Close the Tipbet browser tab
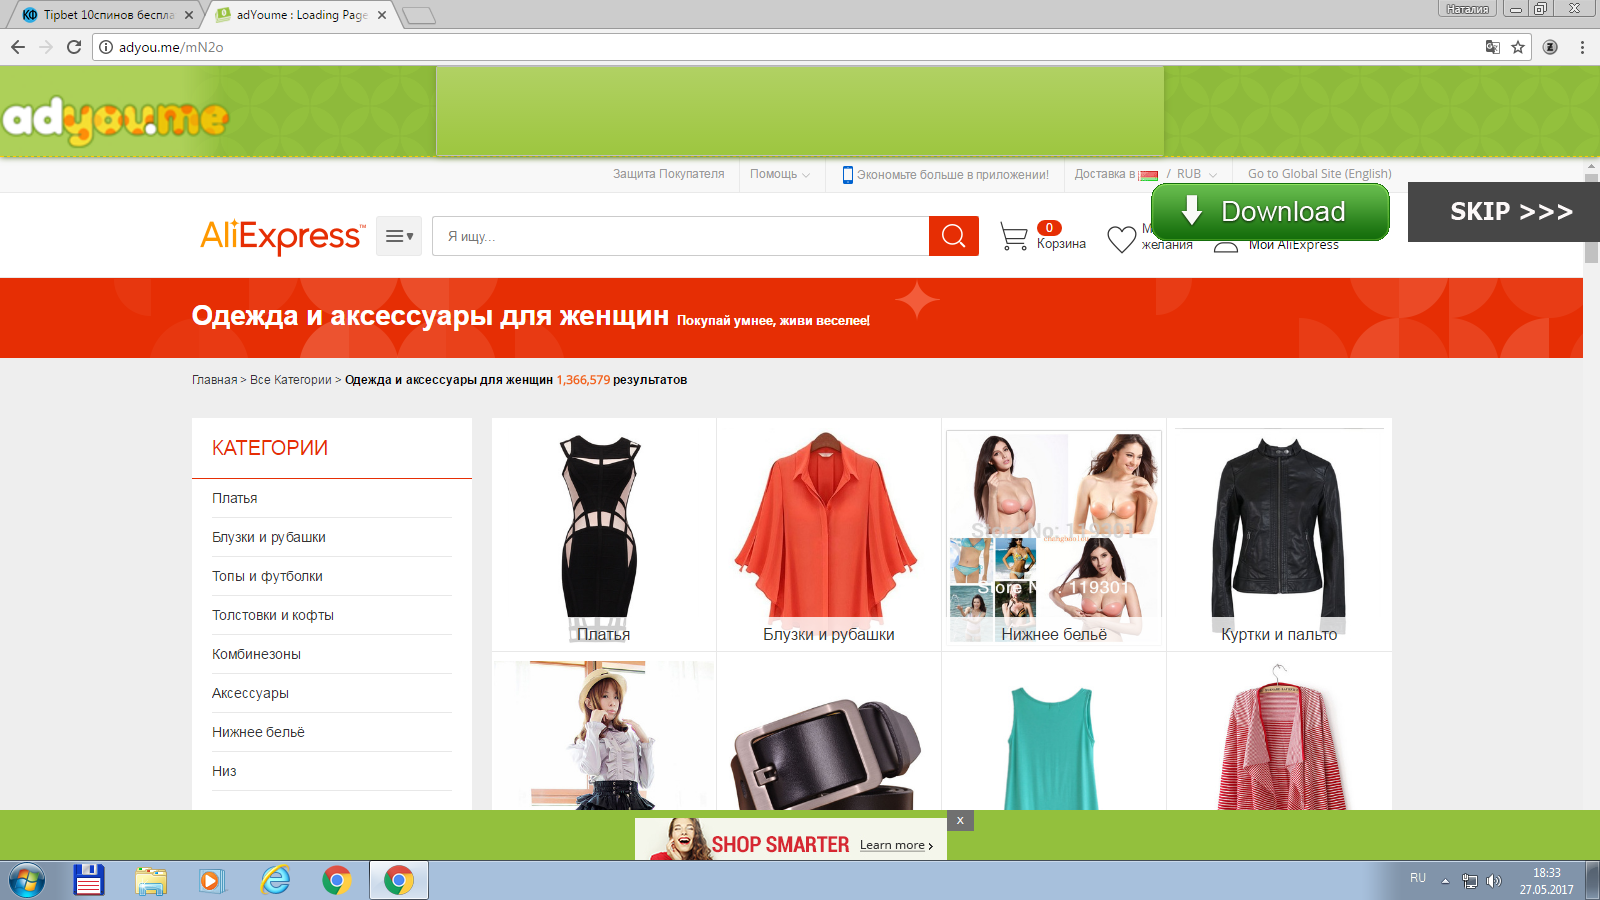The height and width of the screenshot is (900, 1600). click(189, 15)
